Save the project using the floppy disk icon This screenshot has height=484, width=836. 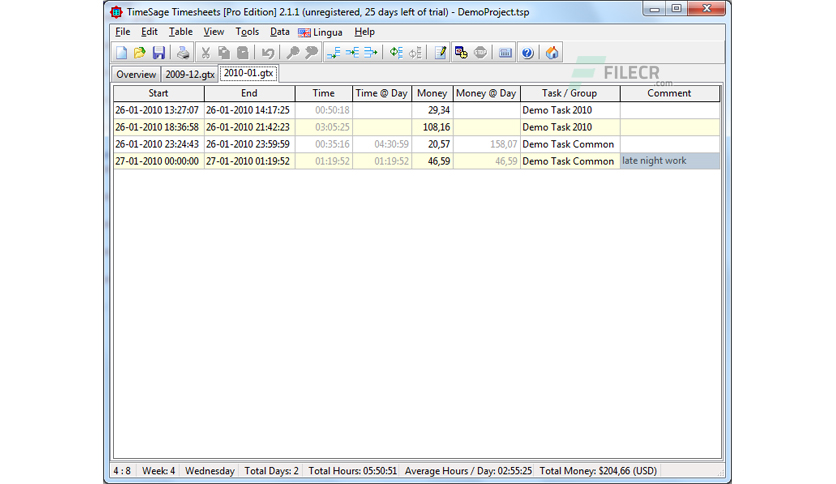coord(158,52)
